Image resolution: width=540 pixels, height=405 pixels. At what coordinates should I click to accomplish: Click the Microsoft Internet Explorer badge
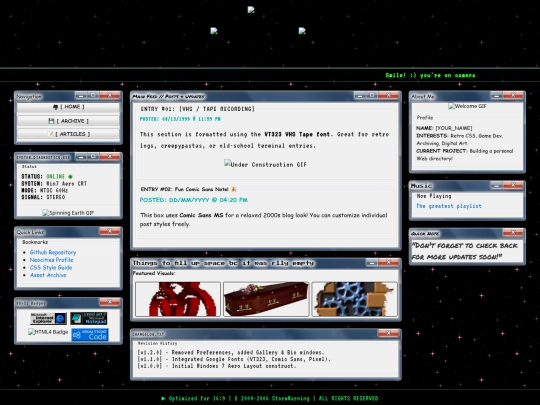point(48,319)
